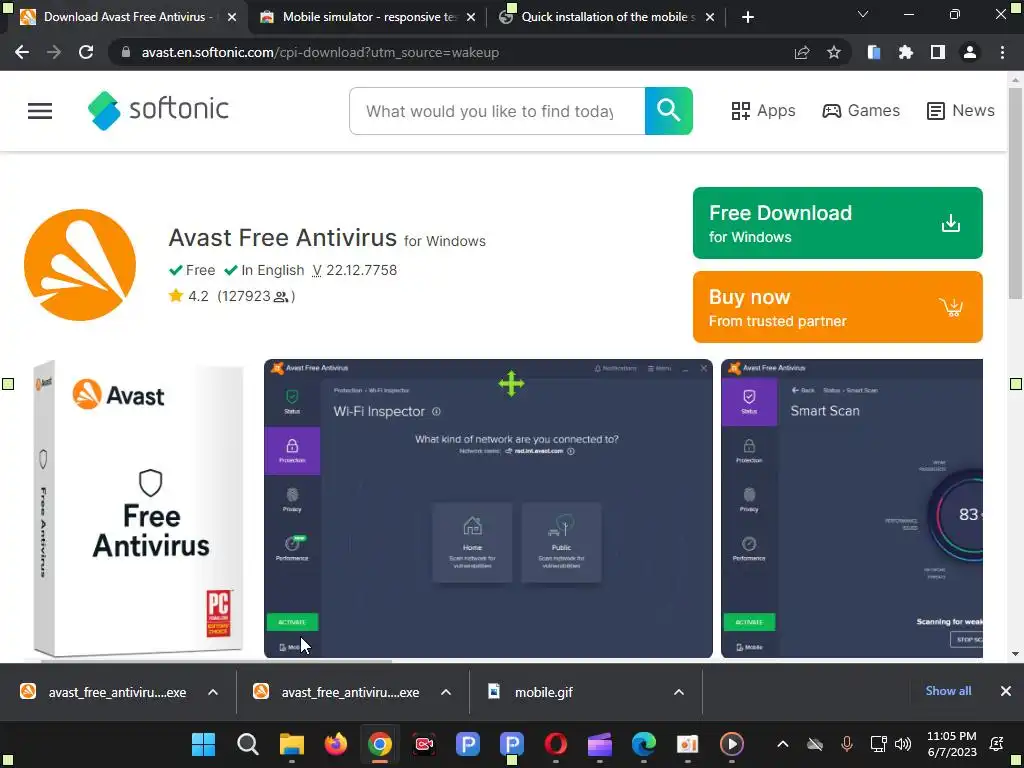Go back in the browser
Image resolution: width=1024 pixels, height=768 pixels.
coord(22,52)
